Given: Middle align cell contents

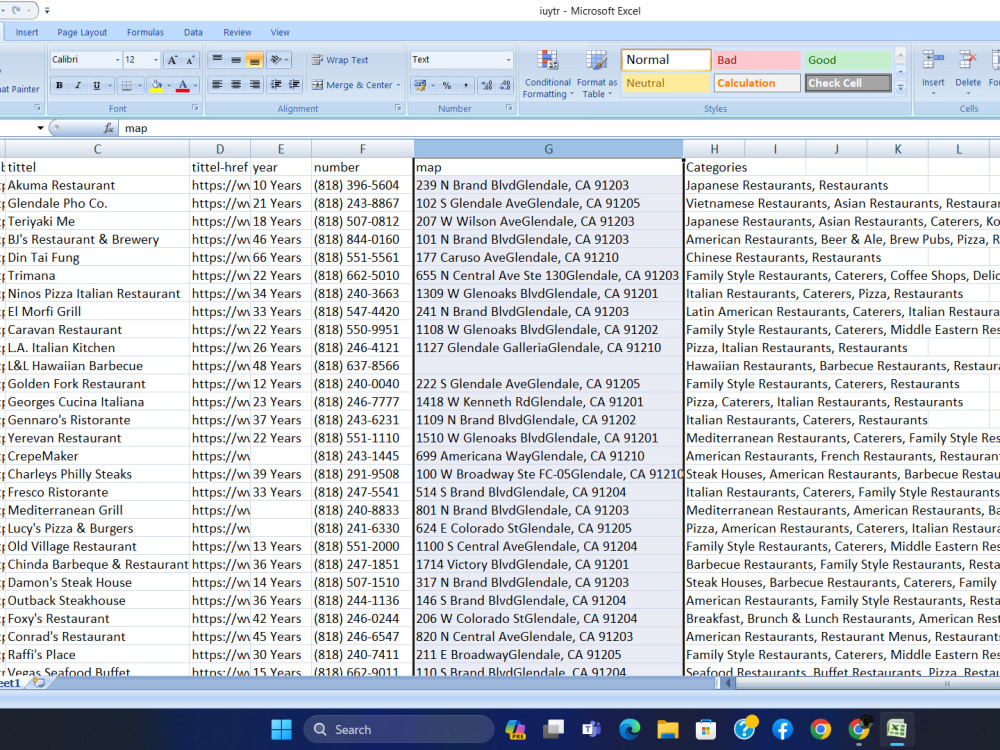Looking at the screenshot, I should (x=236, y=60).
